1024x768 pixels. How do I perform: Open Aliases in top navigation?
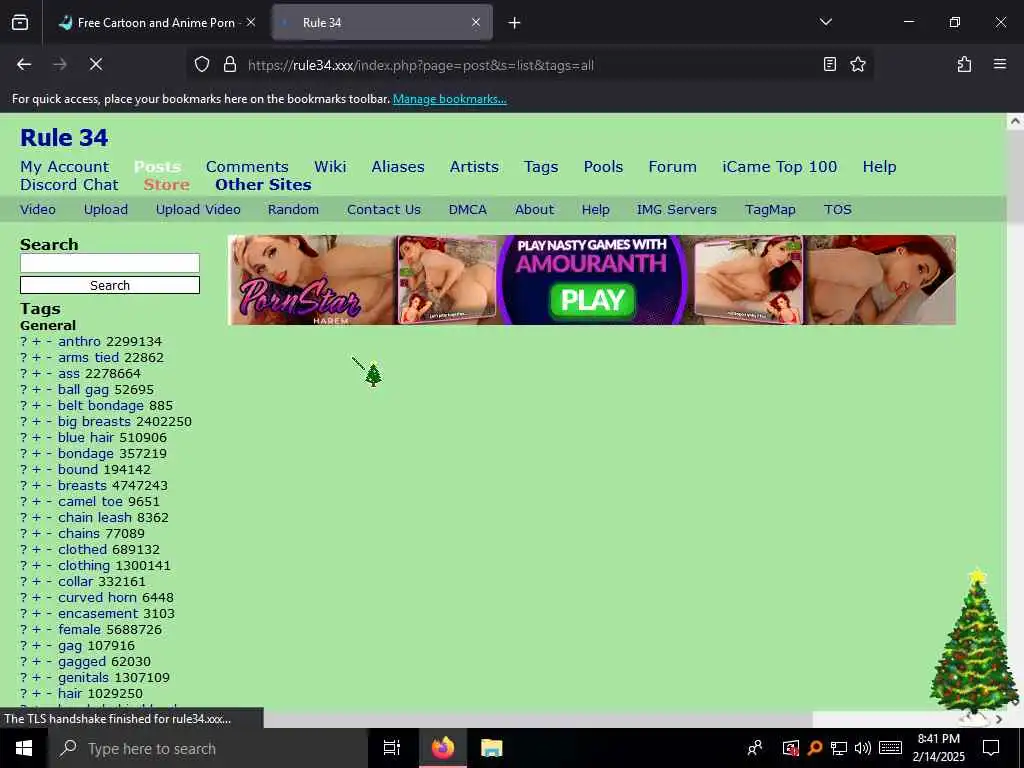398,167
